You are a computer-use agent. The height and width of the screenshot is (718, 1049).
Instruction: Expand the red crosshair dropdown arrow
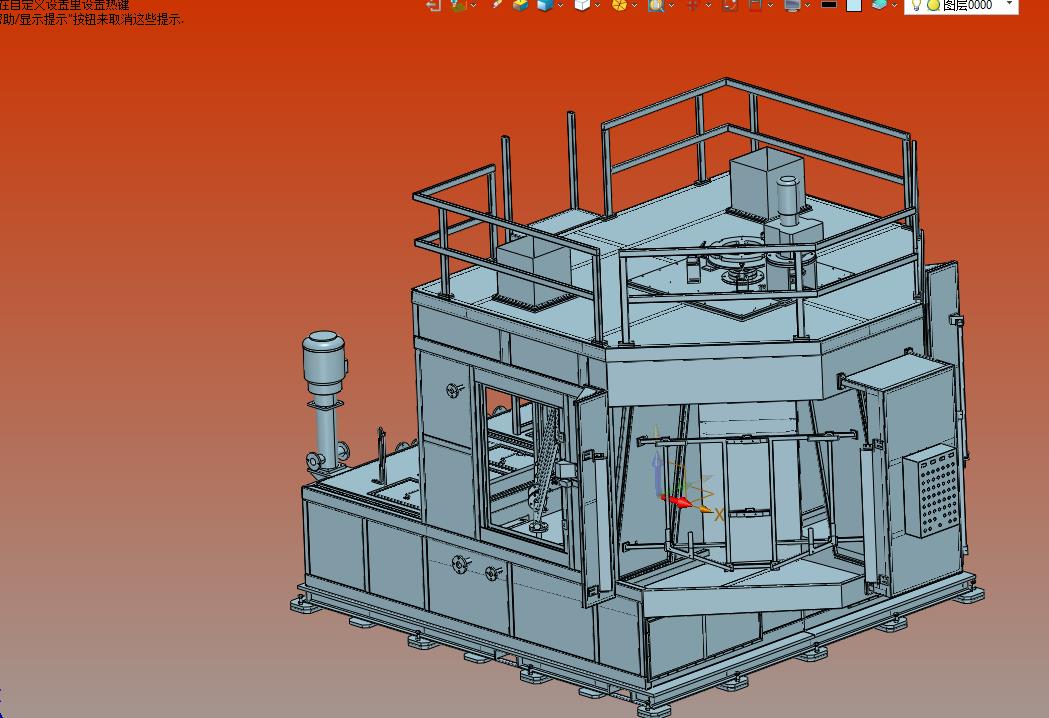(708, 5)
